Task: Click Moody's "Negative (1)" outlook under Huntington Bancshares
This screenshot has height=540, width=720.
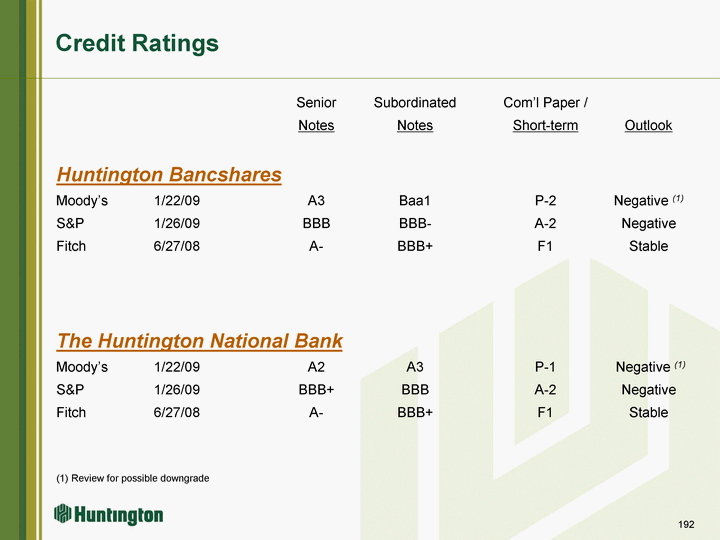Action: (x=648, y=201)
